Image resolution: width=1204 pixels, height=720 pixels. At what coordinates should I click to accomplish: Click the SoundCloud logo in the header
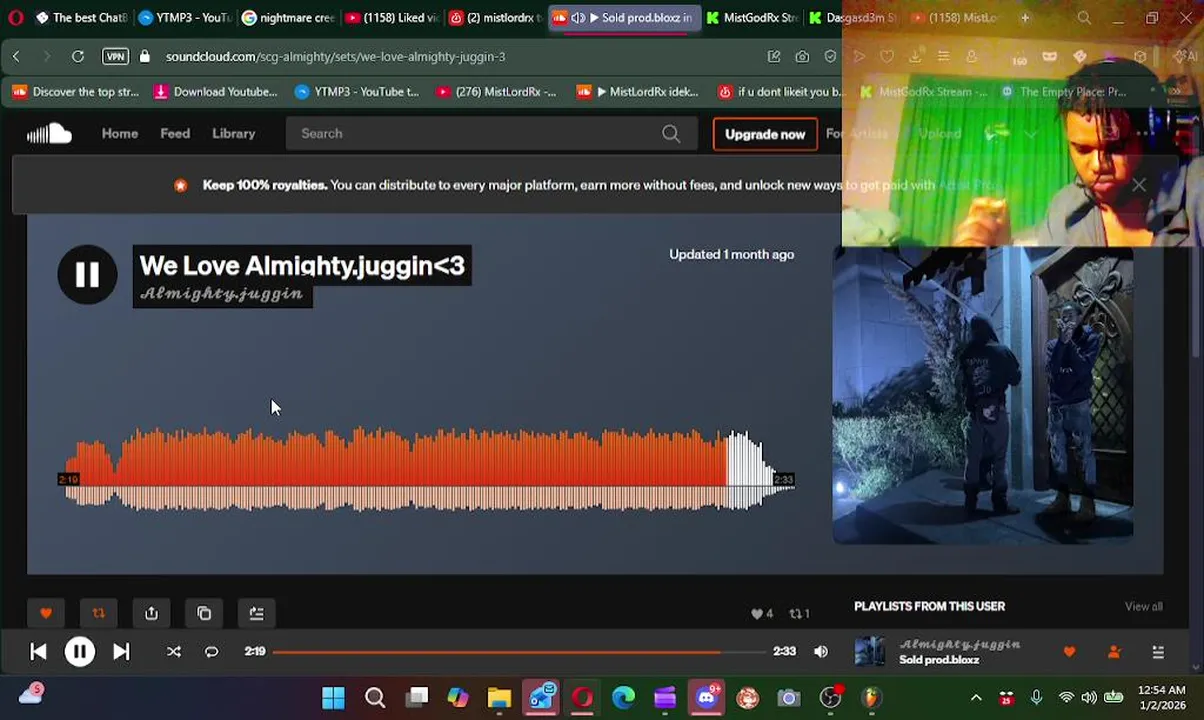point(49,134)
